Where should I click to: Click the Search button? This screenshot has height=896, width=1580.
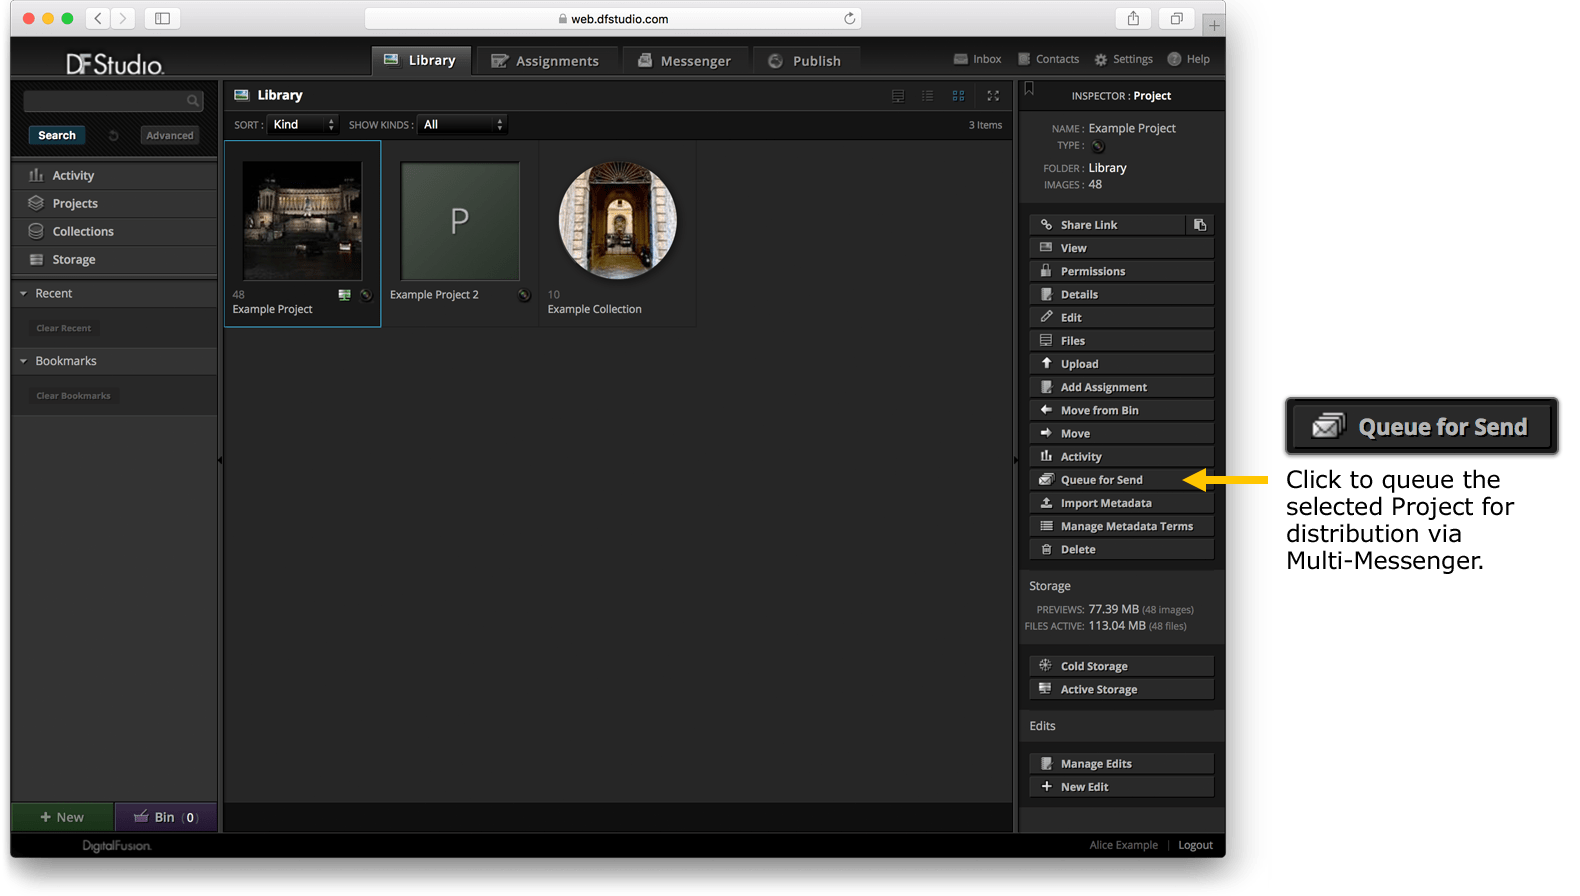(x=57, y=135)
